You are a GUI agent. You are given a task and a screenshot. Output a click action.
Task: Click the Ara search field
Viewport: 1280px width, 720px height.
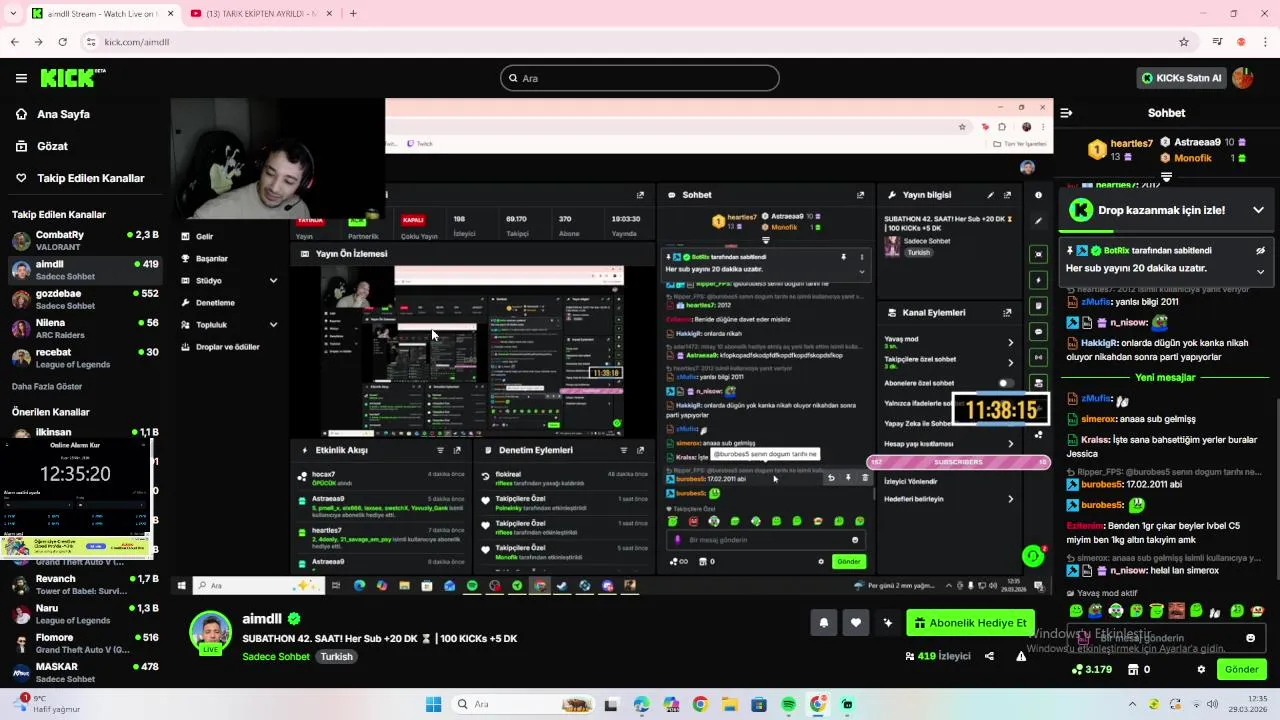pyautogui.click(x=640, y=78)
